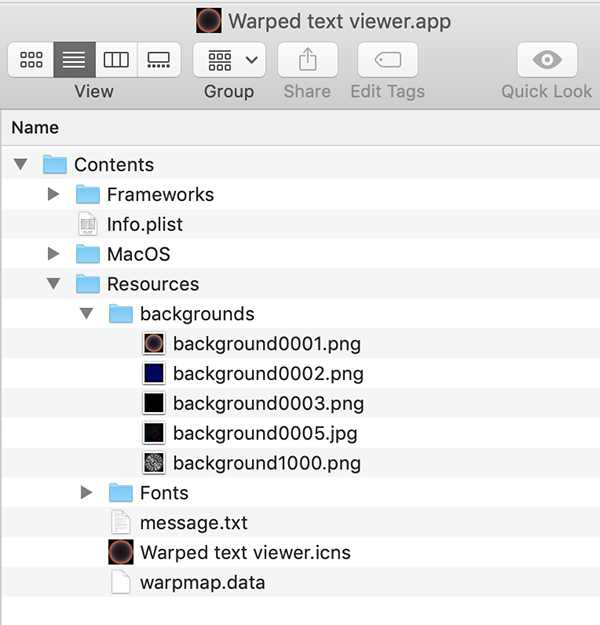The width and height of the screenshot is (600, 625).
Task: Switch to column view mode
Action: [116, 60]
